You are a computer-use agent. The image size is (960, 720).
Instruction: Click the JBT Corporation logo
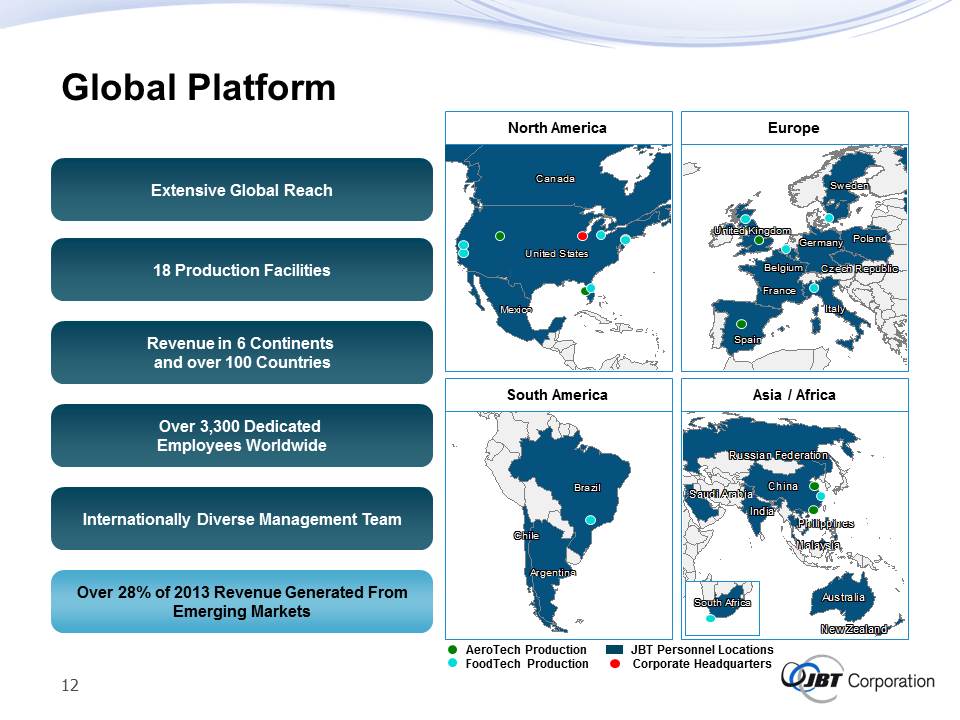(858, 679)
